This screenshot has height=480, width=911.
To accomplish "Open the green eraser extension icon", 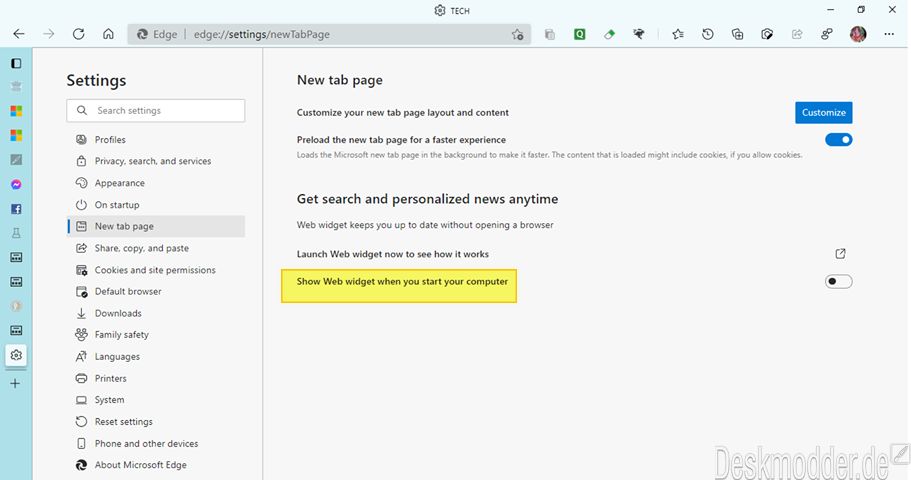I will (609, 34).
